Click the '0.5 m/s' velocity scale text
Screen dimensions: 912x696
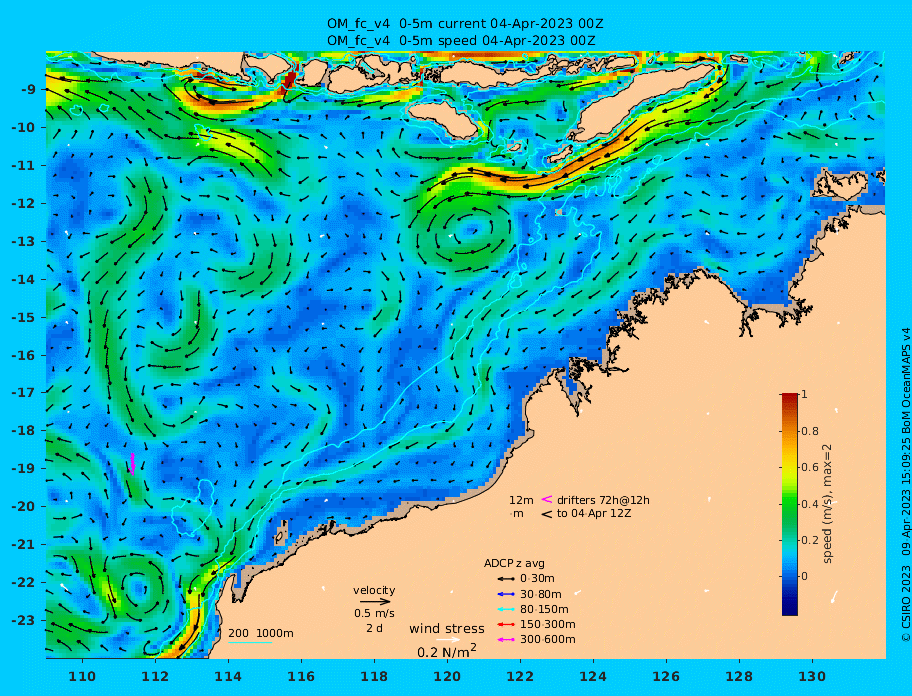pyautogui.click(x=374, y=613)
